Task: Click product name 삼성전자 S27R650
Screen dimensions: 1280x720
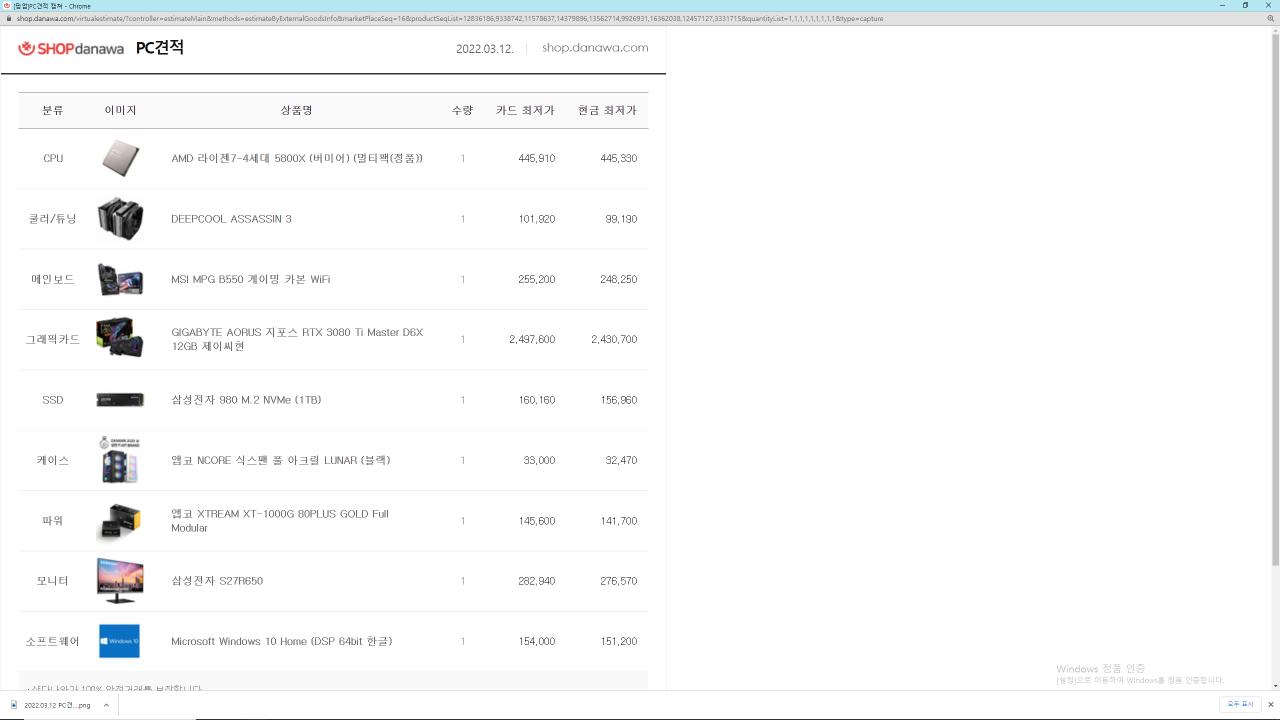Action: tap(217, 581)
